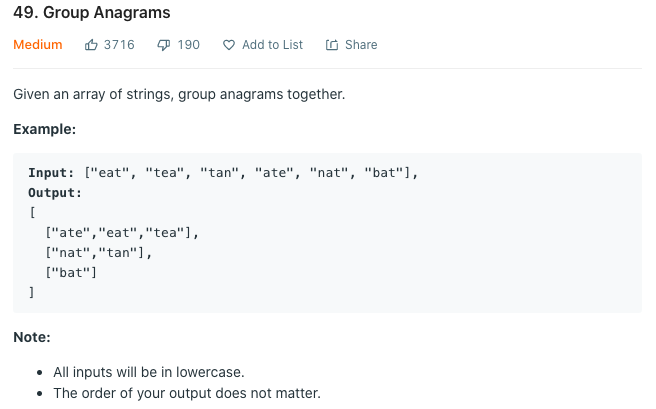Select the Share text link
The image size is (656, 409).
[x=361, y=45]
